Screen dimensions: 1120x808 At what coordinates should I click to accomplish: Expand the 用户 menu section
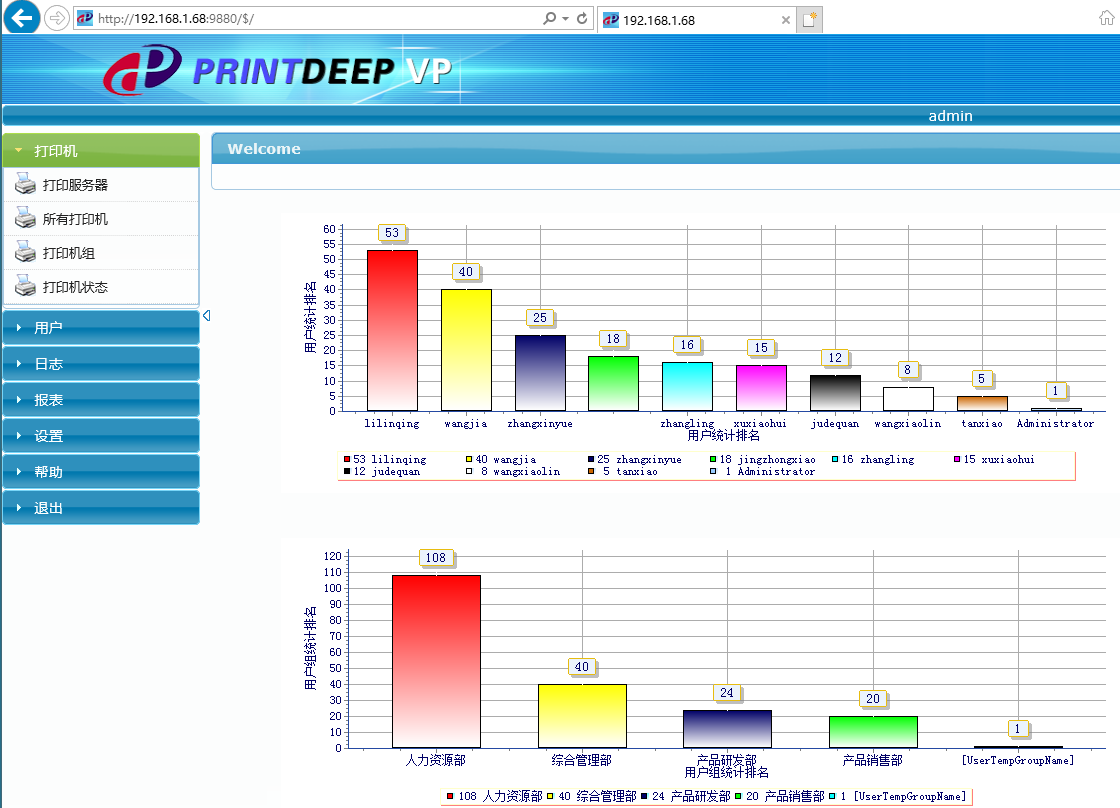click(101, 327)
